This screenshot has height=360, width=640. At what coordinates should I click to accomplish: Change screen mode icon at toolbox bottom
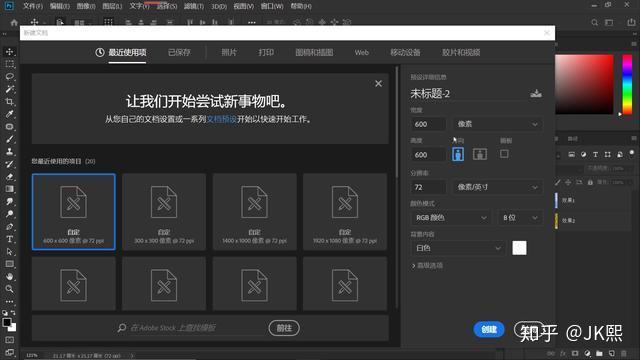[9, 352]
